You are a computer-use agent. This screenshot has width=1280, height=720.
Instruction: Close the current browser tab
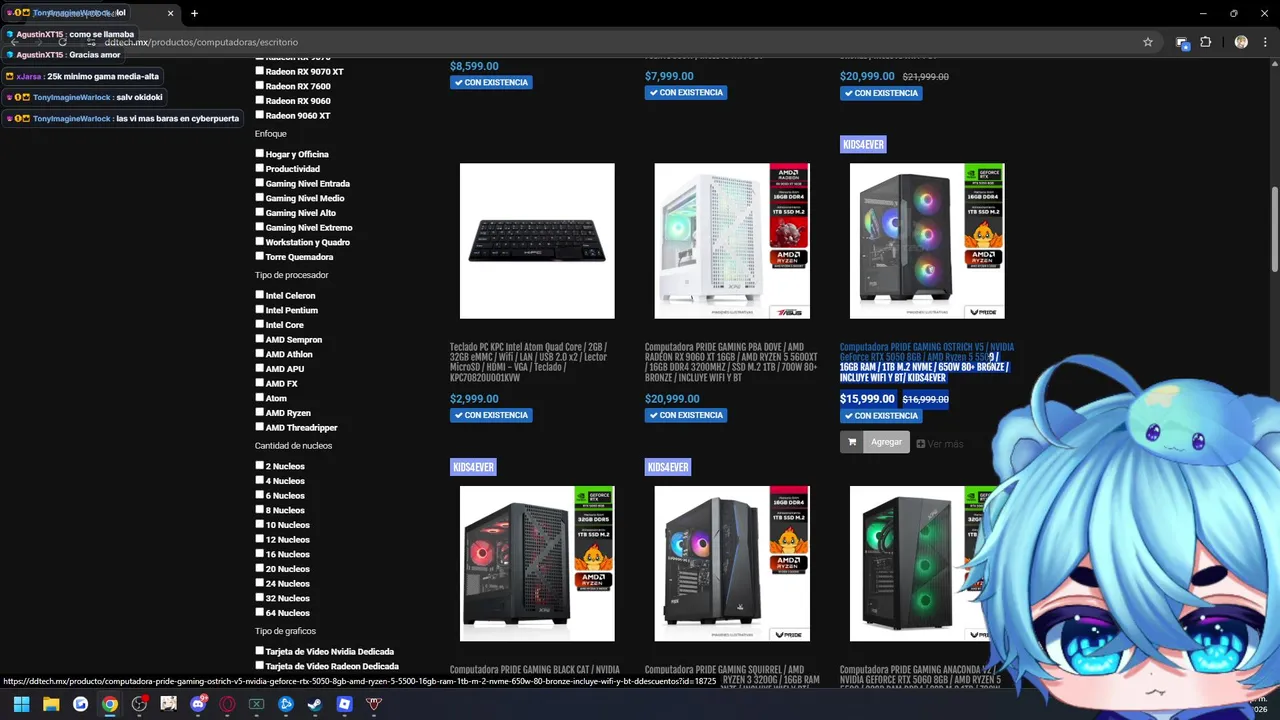(170, 13)
